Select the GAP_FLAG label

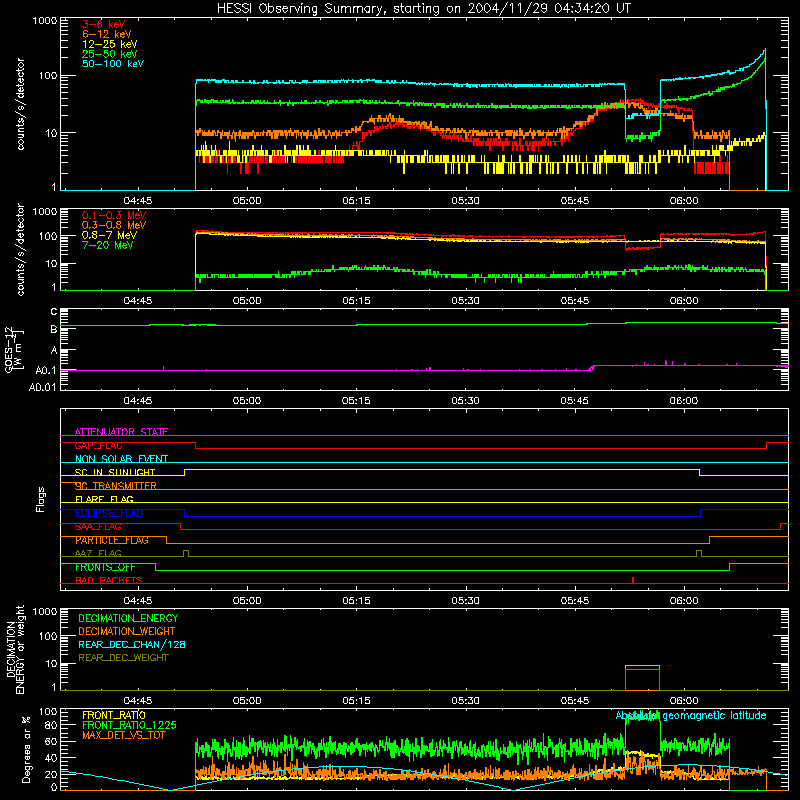tap(98, 445)
